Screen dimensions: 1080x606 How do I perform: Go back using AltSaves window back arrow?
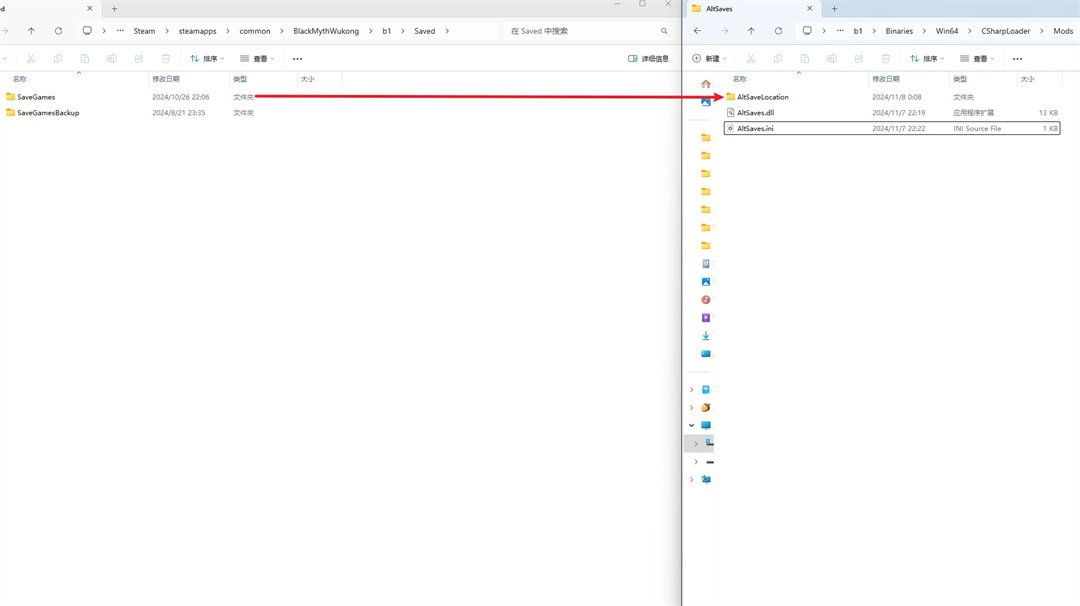coord(697,31)
